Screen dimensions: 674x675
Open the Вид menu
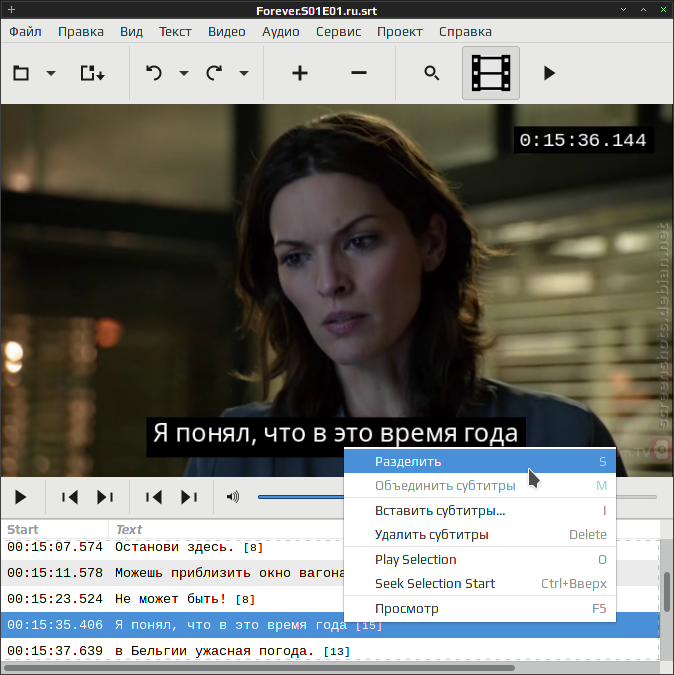click(x=131, y=31)
